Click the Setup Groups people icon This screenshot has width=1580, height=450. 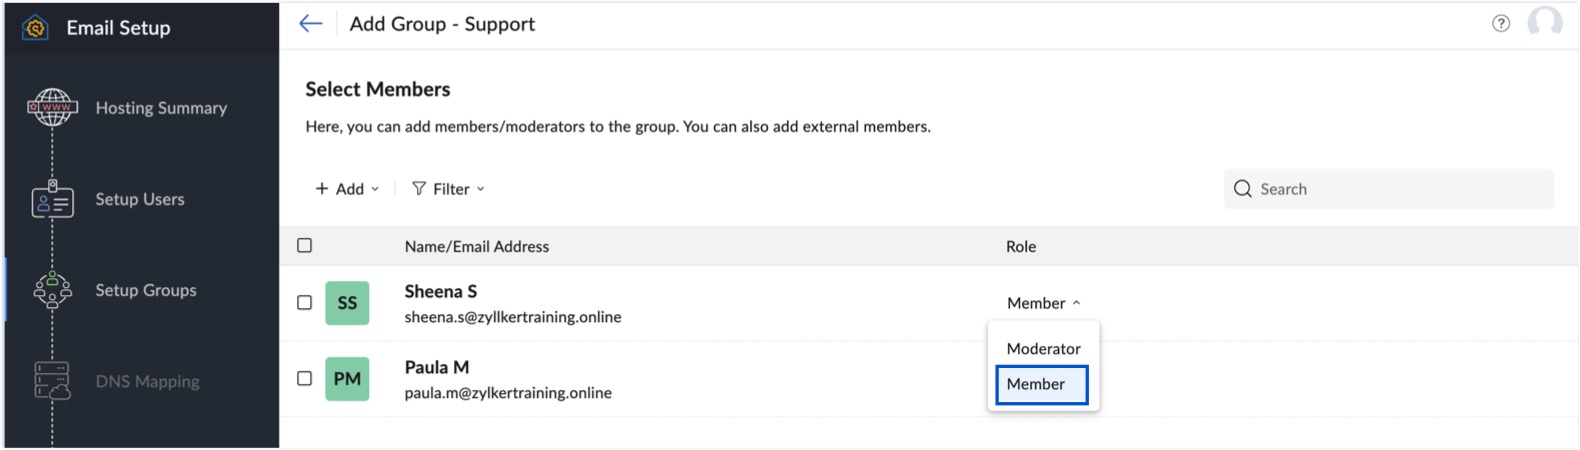click(x=53, y=290)
